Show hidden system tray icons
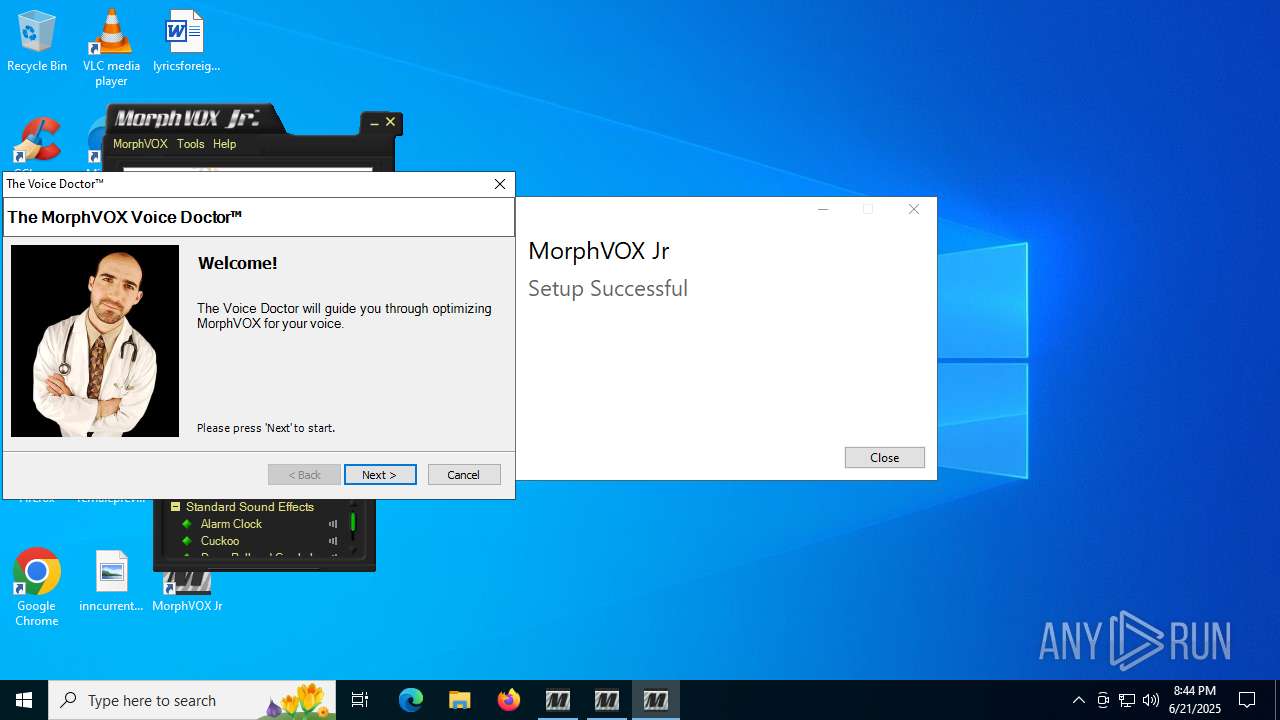Screen dimensions: 1280x720 (1078, 700)
